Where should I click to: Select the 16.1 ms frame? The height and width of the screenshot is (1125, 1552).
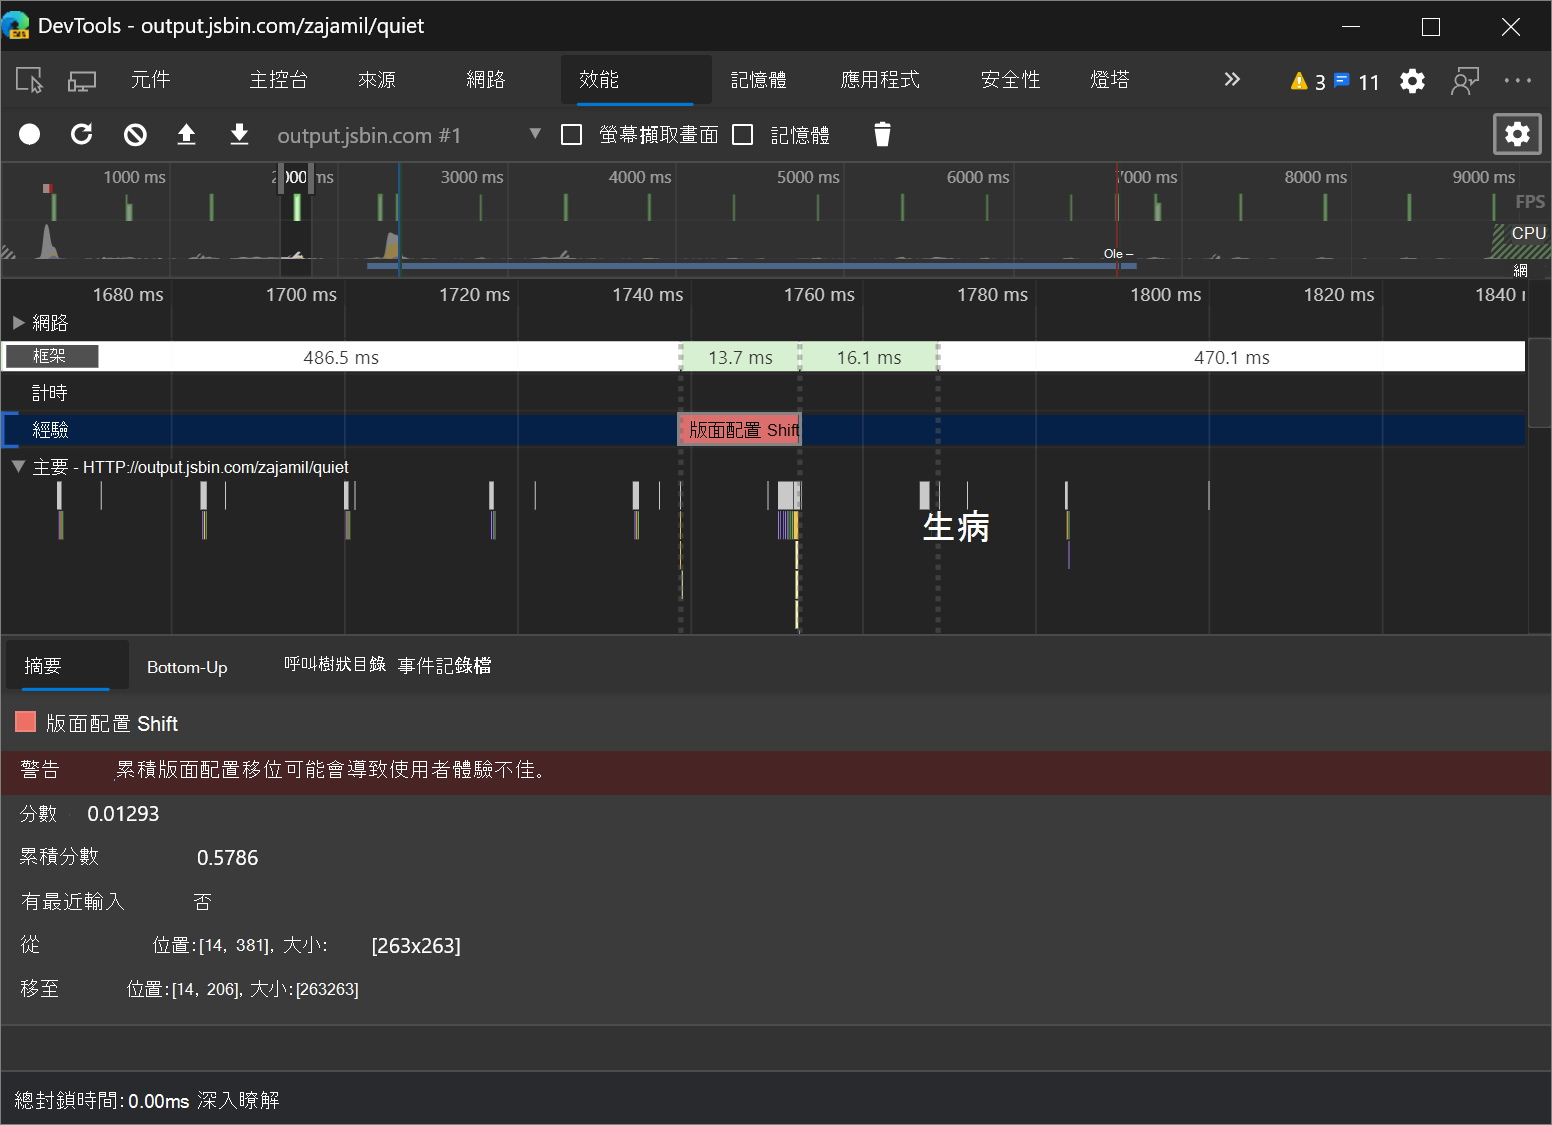(x=869, y=357)
